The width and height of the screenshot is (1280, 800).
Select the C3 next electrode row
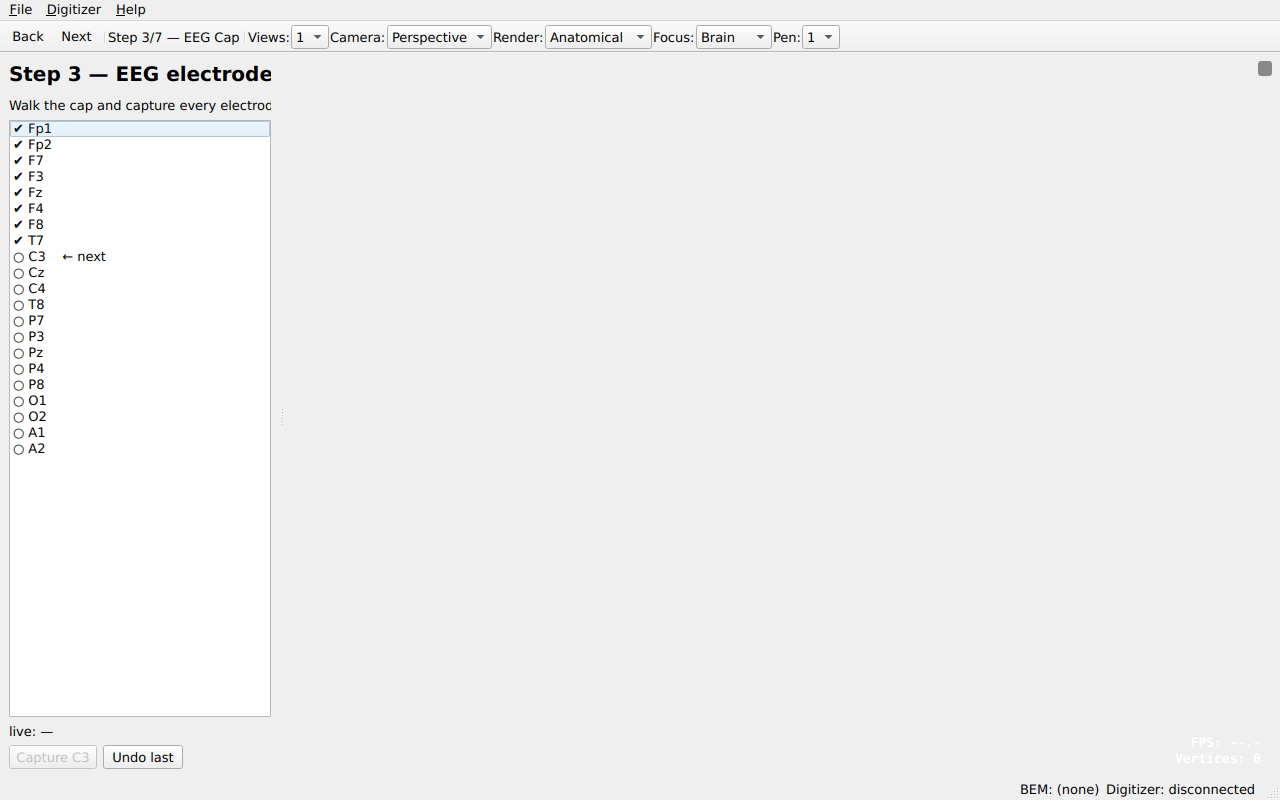[x=140, y=257]
